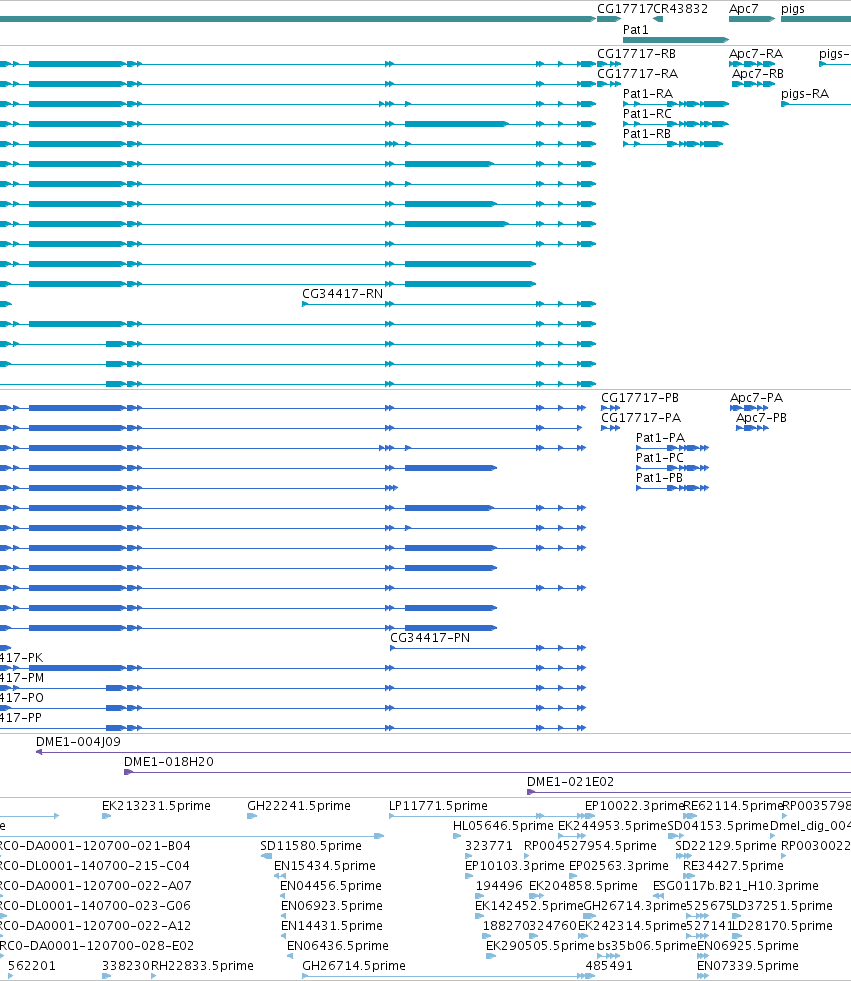The image size is (851, 981).
Task: Click EST label LP11771.5prime
Action: [438, 806]
